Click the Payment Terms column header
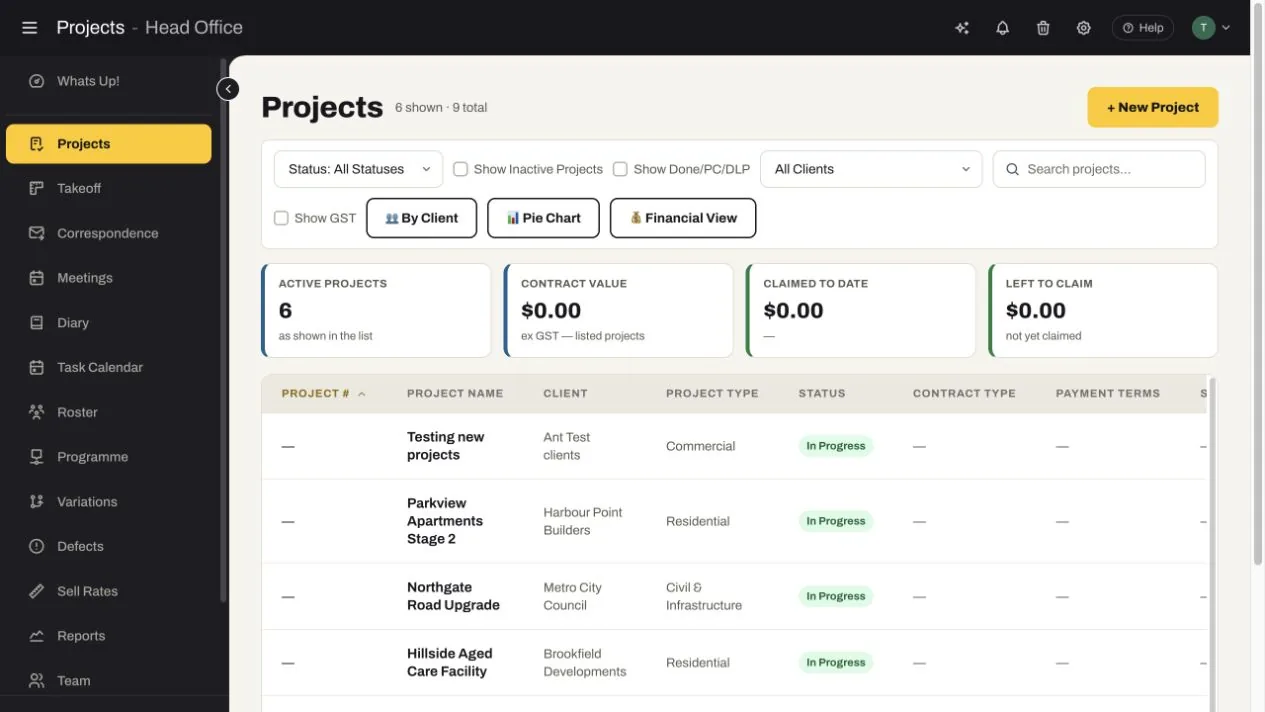Viewport: 1265px width, 712px height. coord(1108,394)
